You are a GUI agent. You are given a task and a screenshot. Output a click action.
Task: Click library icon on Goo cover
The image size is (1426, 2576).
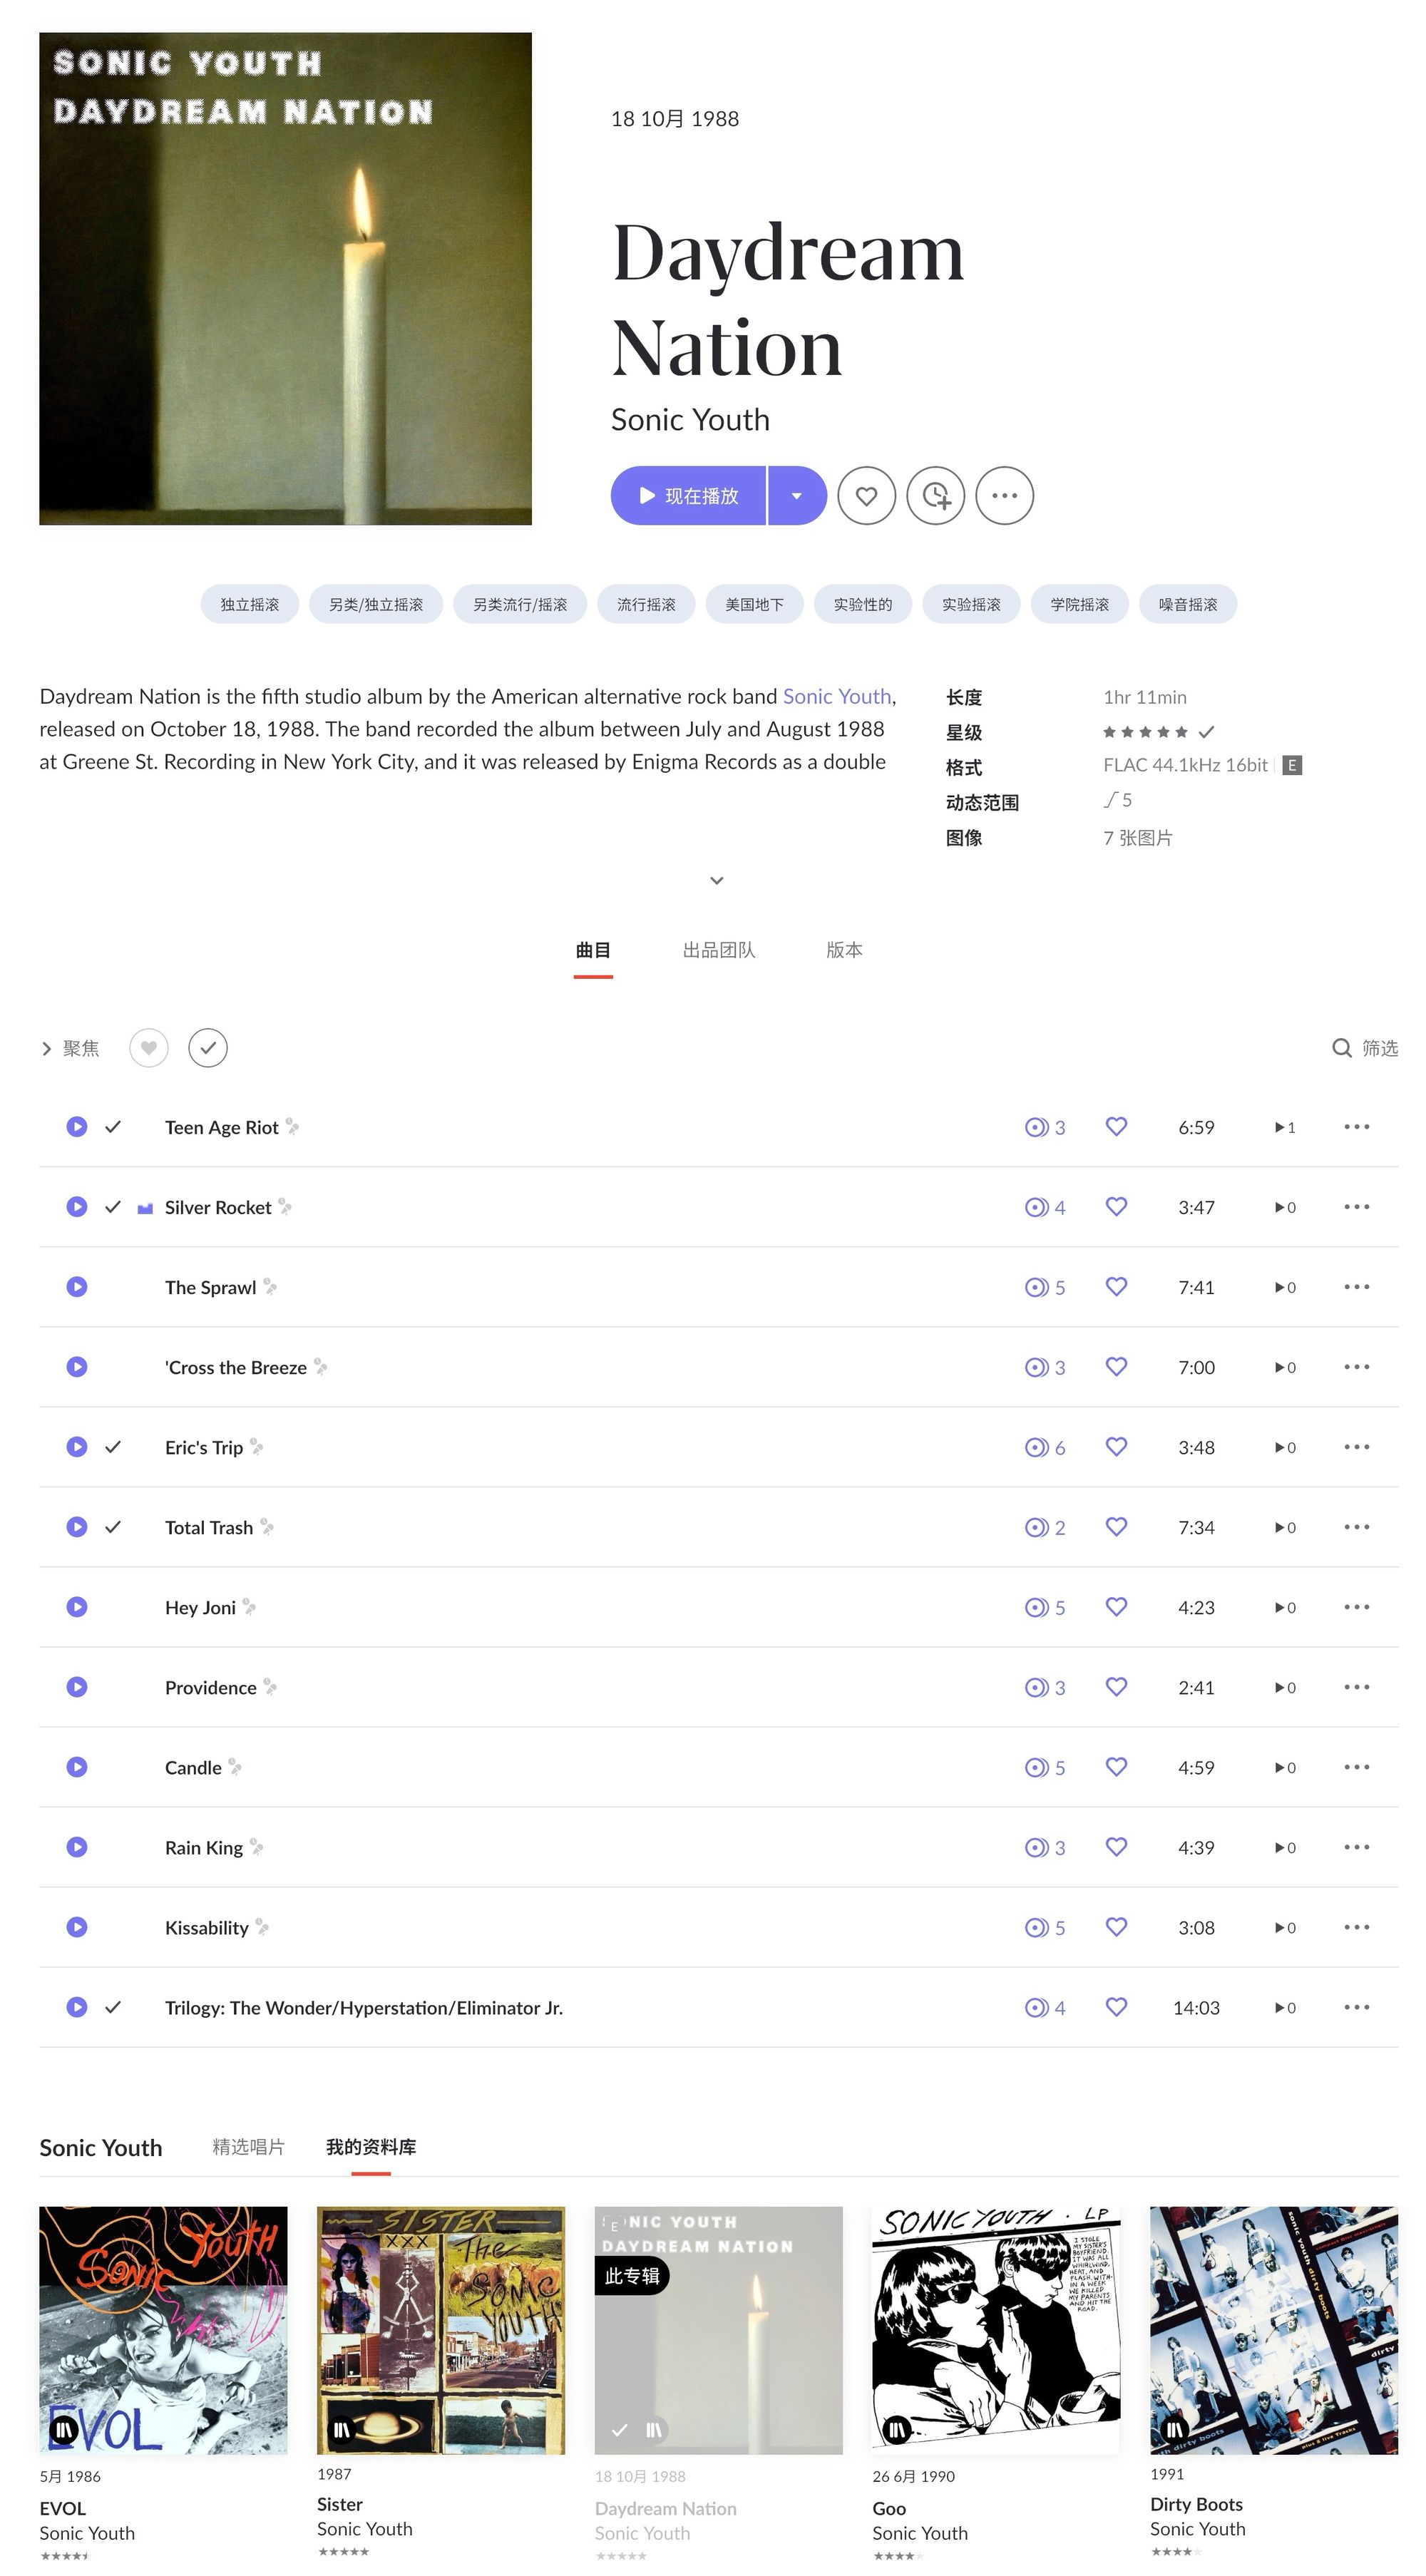[897, 2429]
